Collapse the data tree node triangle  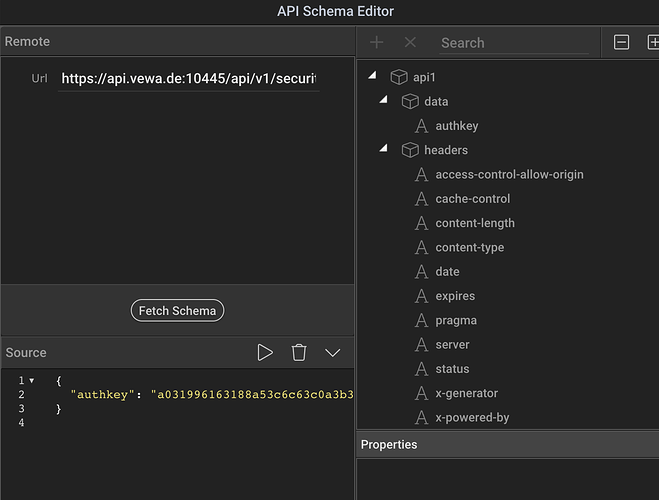[x=383, y=100]
